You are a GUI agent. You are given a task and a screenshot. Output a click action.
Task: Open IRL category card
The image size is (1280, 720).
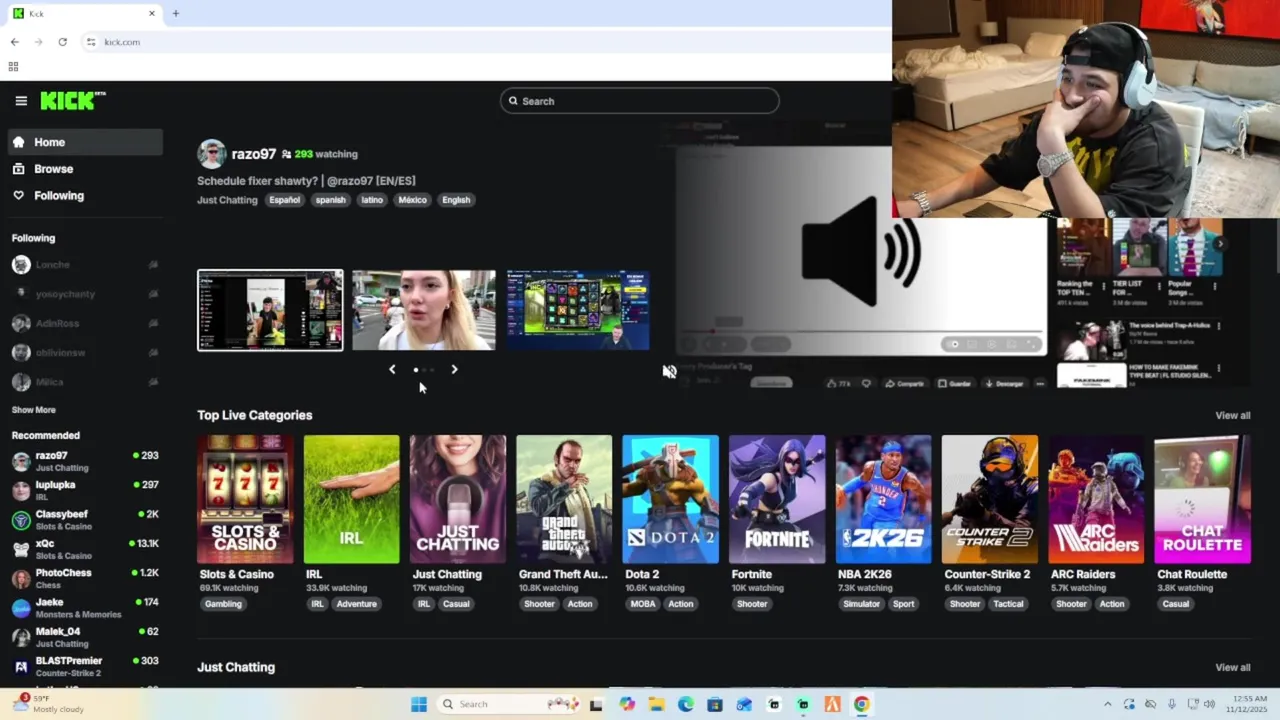tap(351, 499)
